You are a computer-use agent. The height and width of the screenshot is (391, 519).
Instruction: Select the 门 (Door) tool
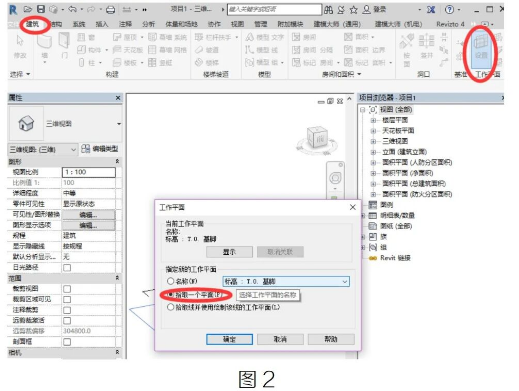64,46
